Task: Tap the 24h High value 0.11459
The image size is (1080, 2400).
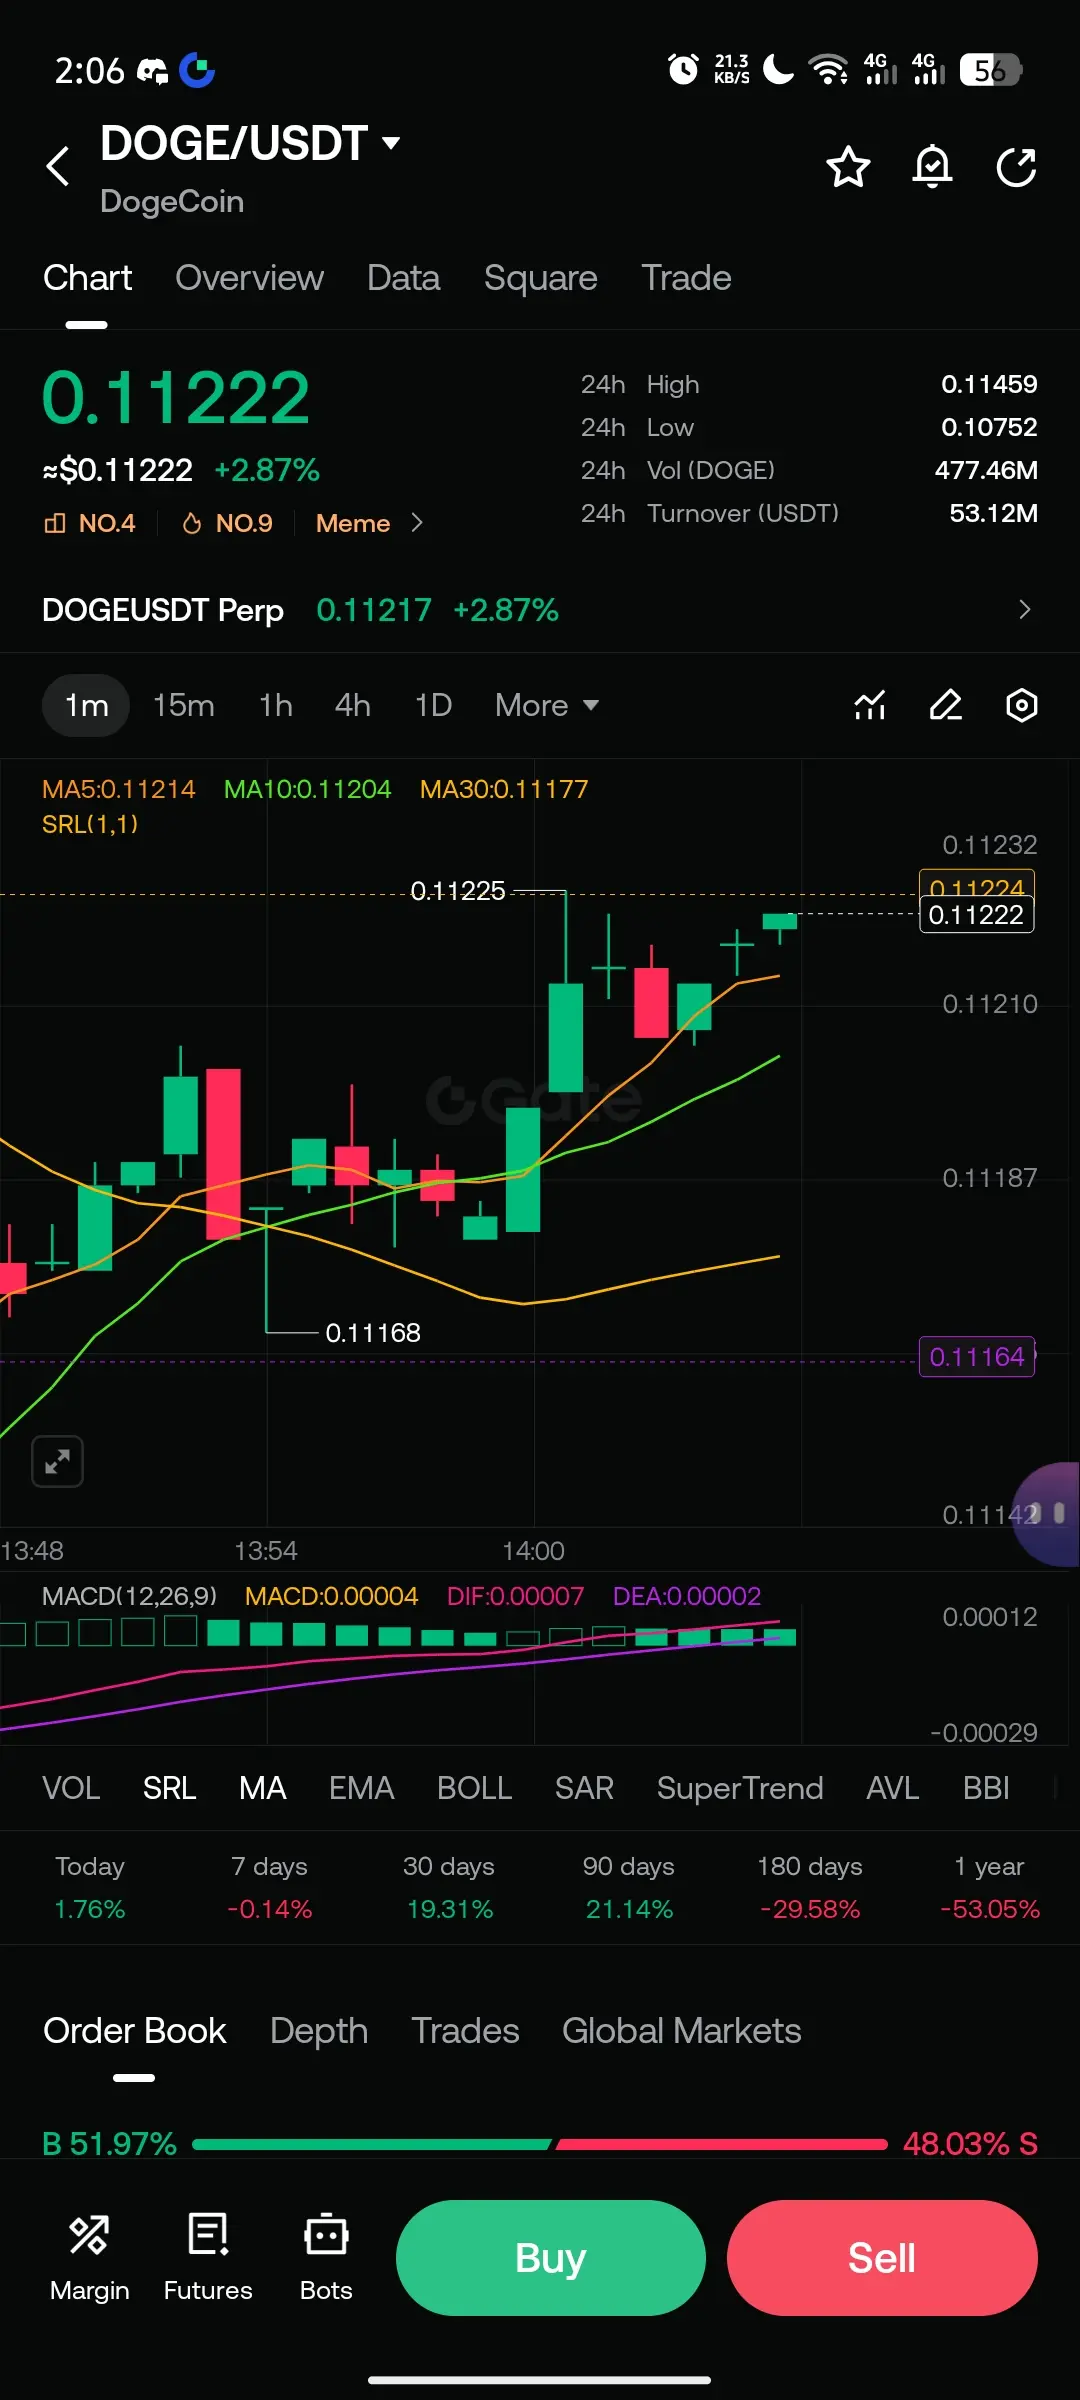Action: click(x=989, y=384)
